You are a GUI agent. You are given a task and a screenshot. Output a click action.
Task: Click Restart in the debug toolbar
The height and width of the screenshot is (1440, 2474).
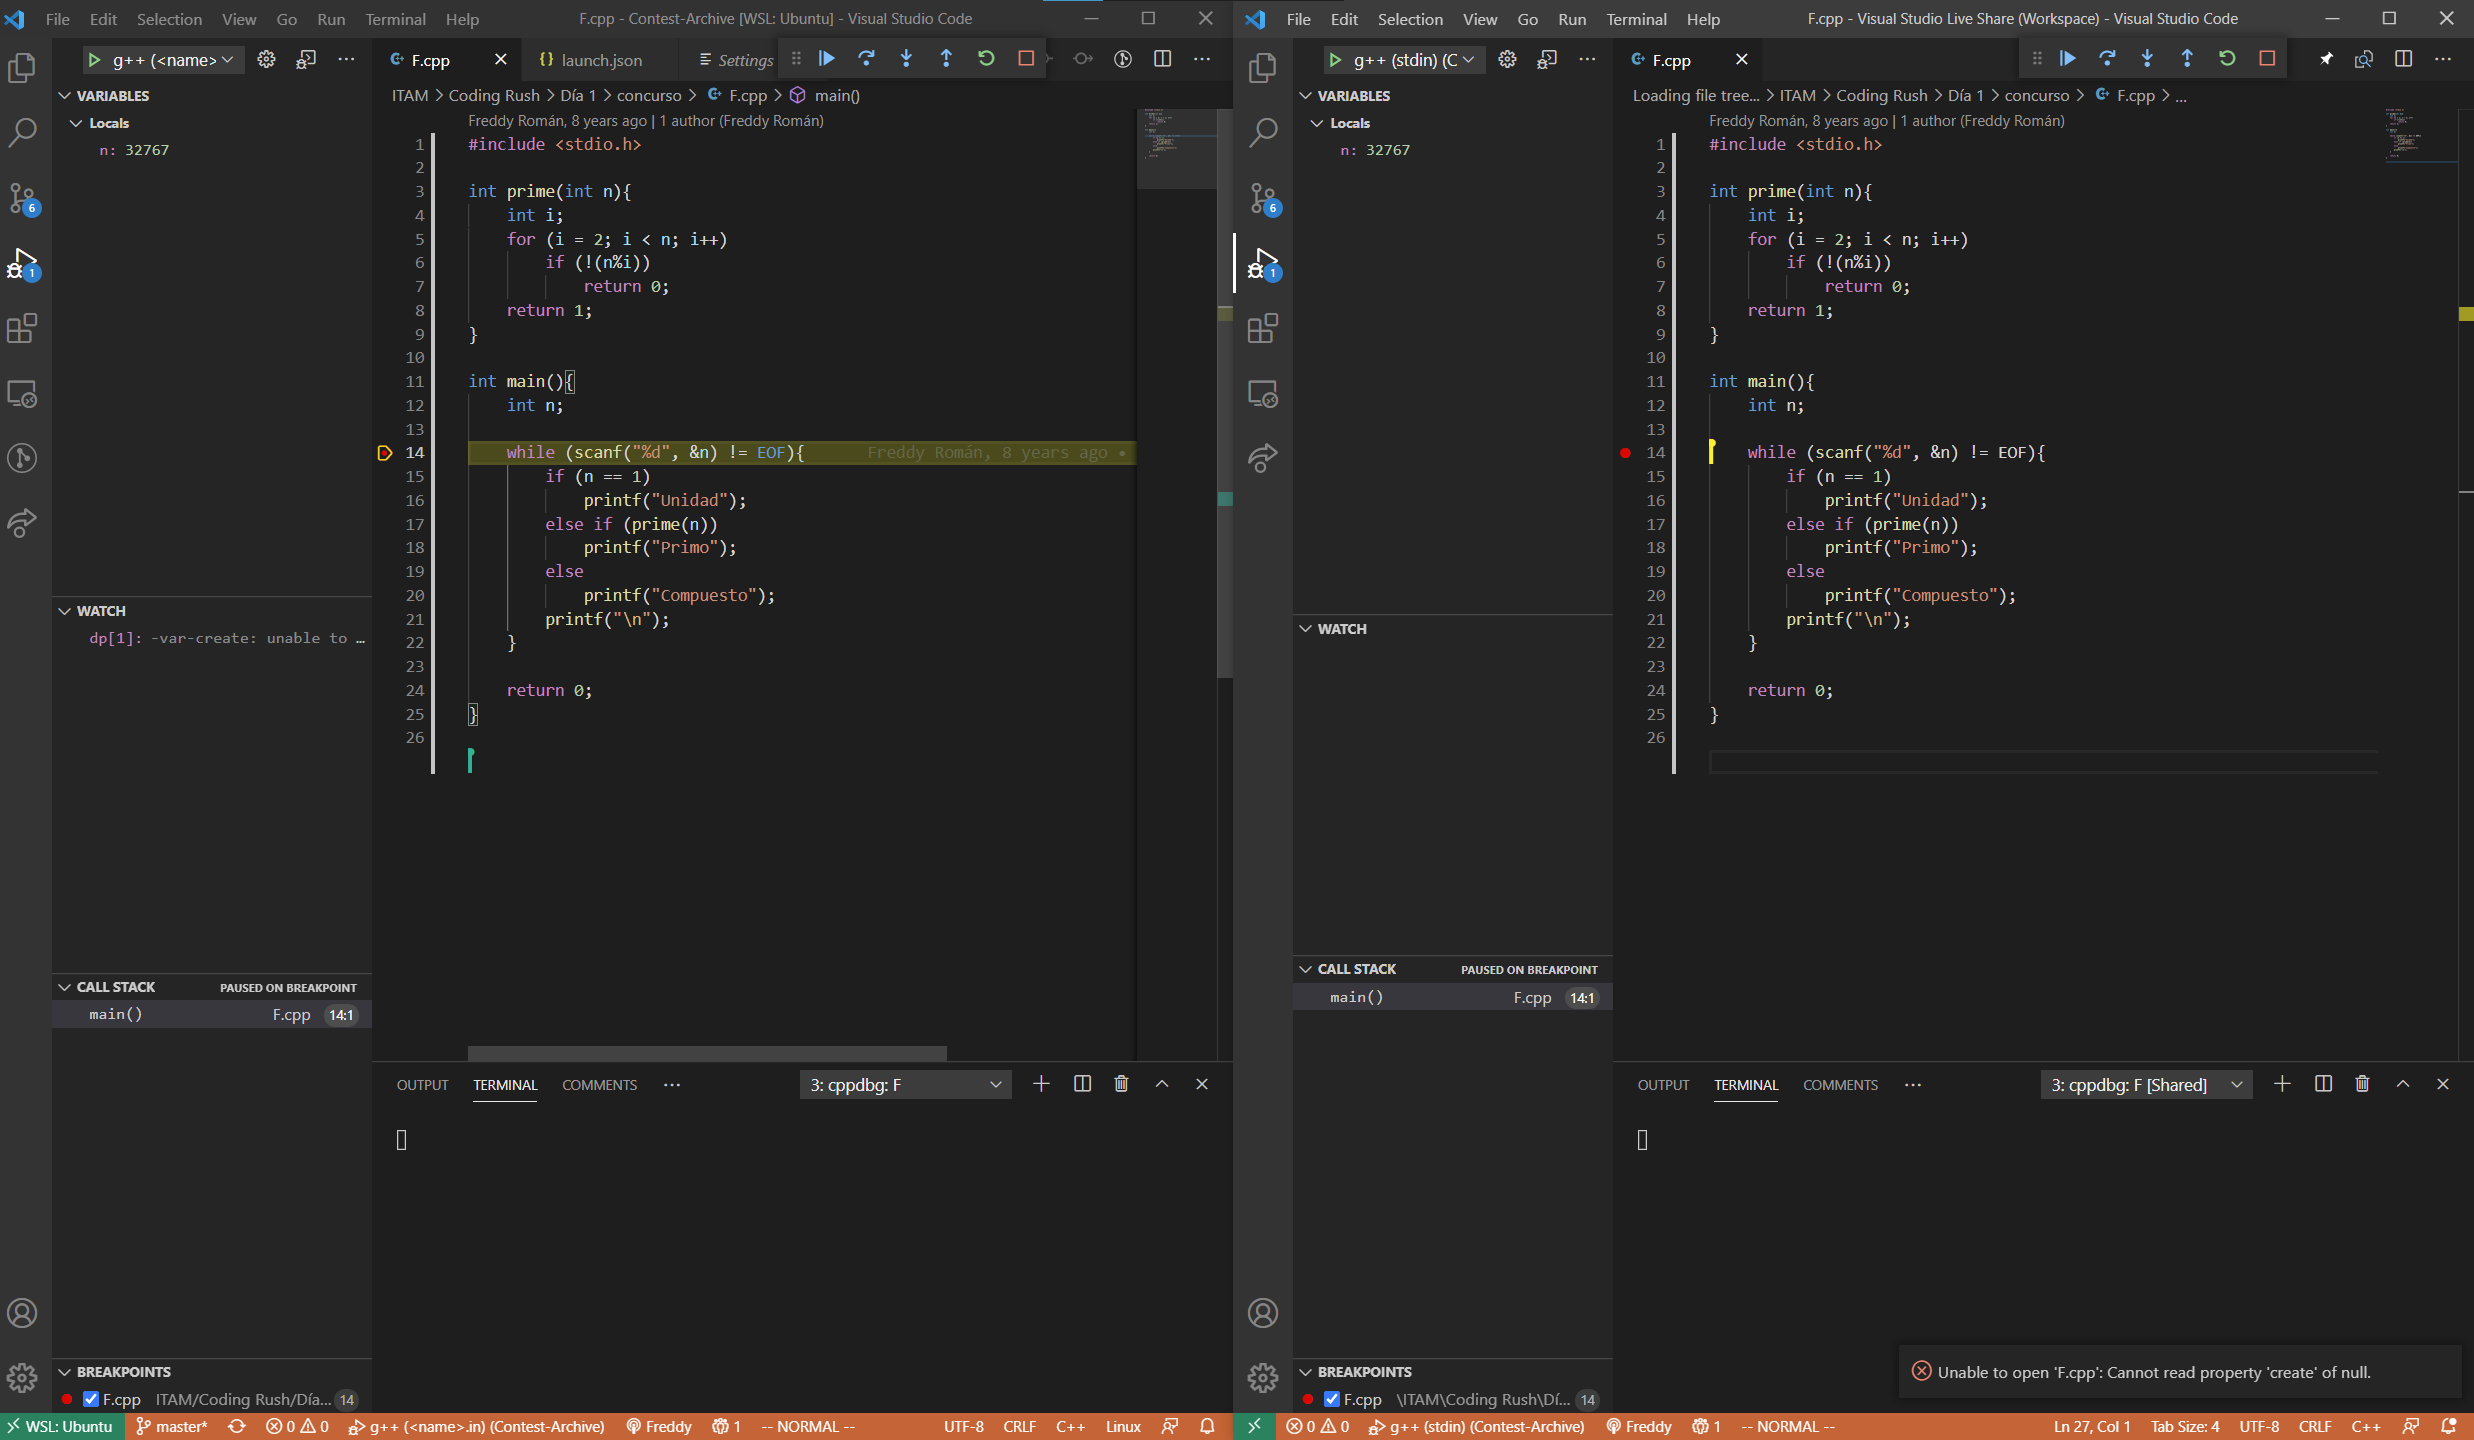tap(986, 59)
